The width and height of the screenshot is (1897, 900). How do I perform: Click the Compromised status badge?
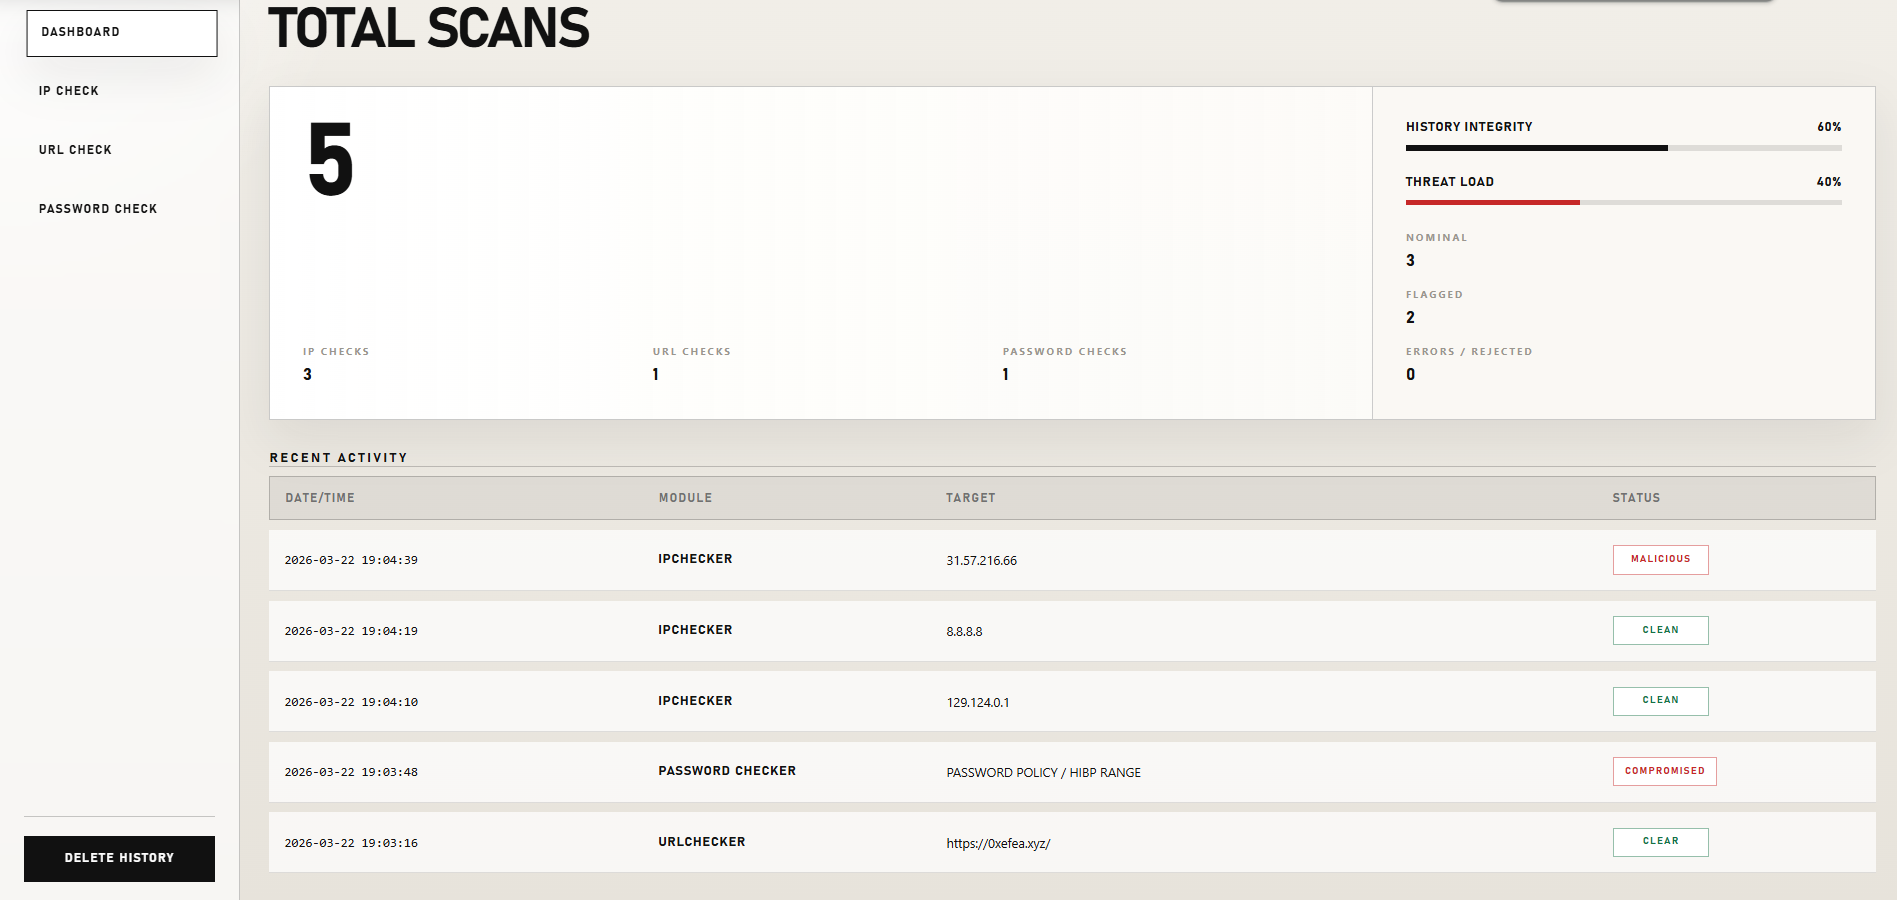pos(1664,771)
